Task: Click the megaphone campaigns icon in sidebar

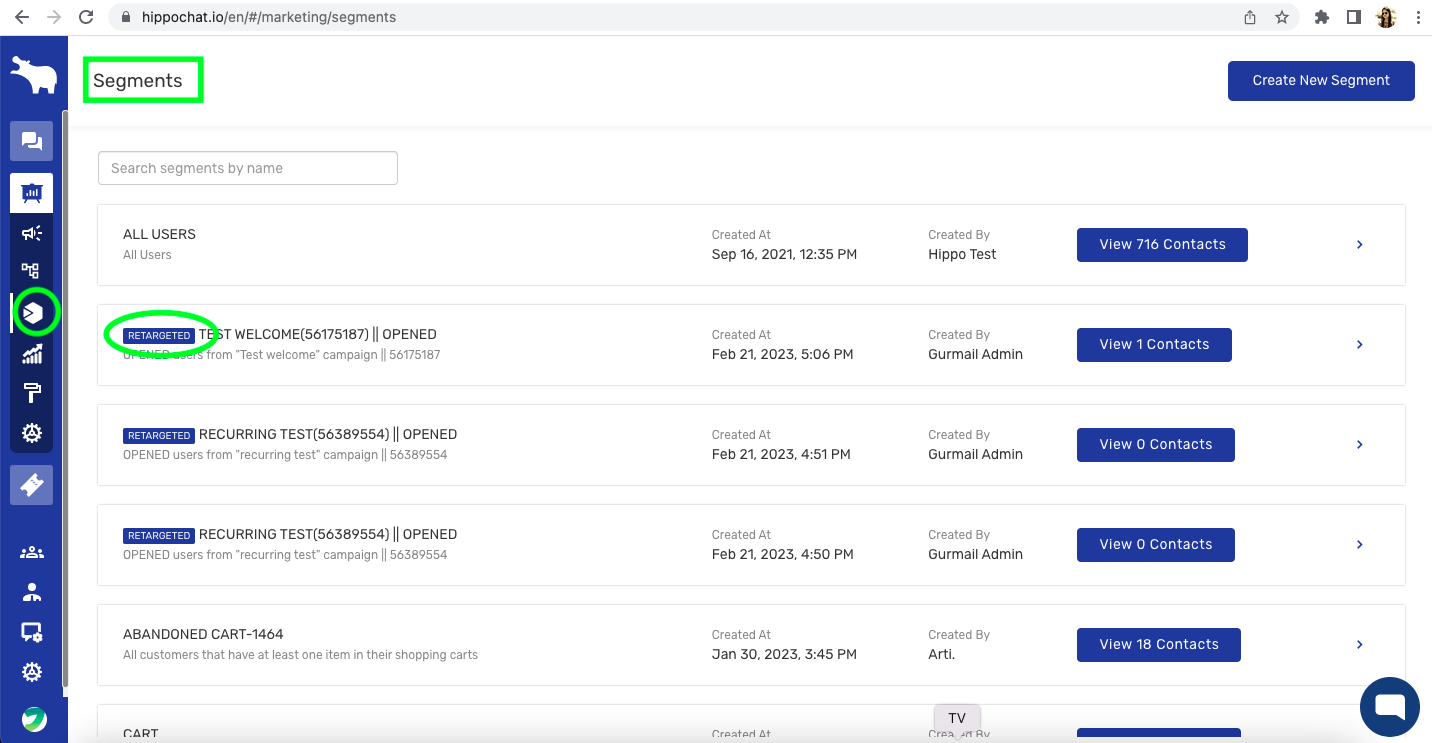Action: coord(31,233)
